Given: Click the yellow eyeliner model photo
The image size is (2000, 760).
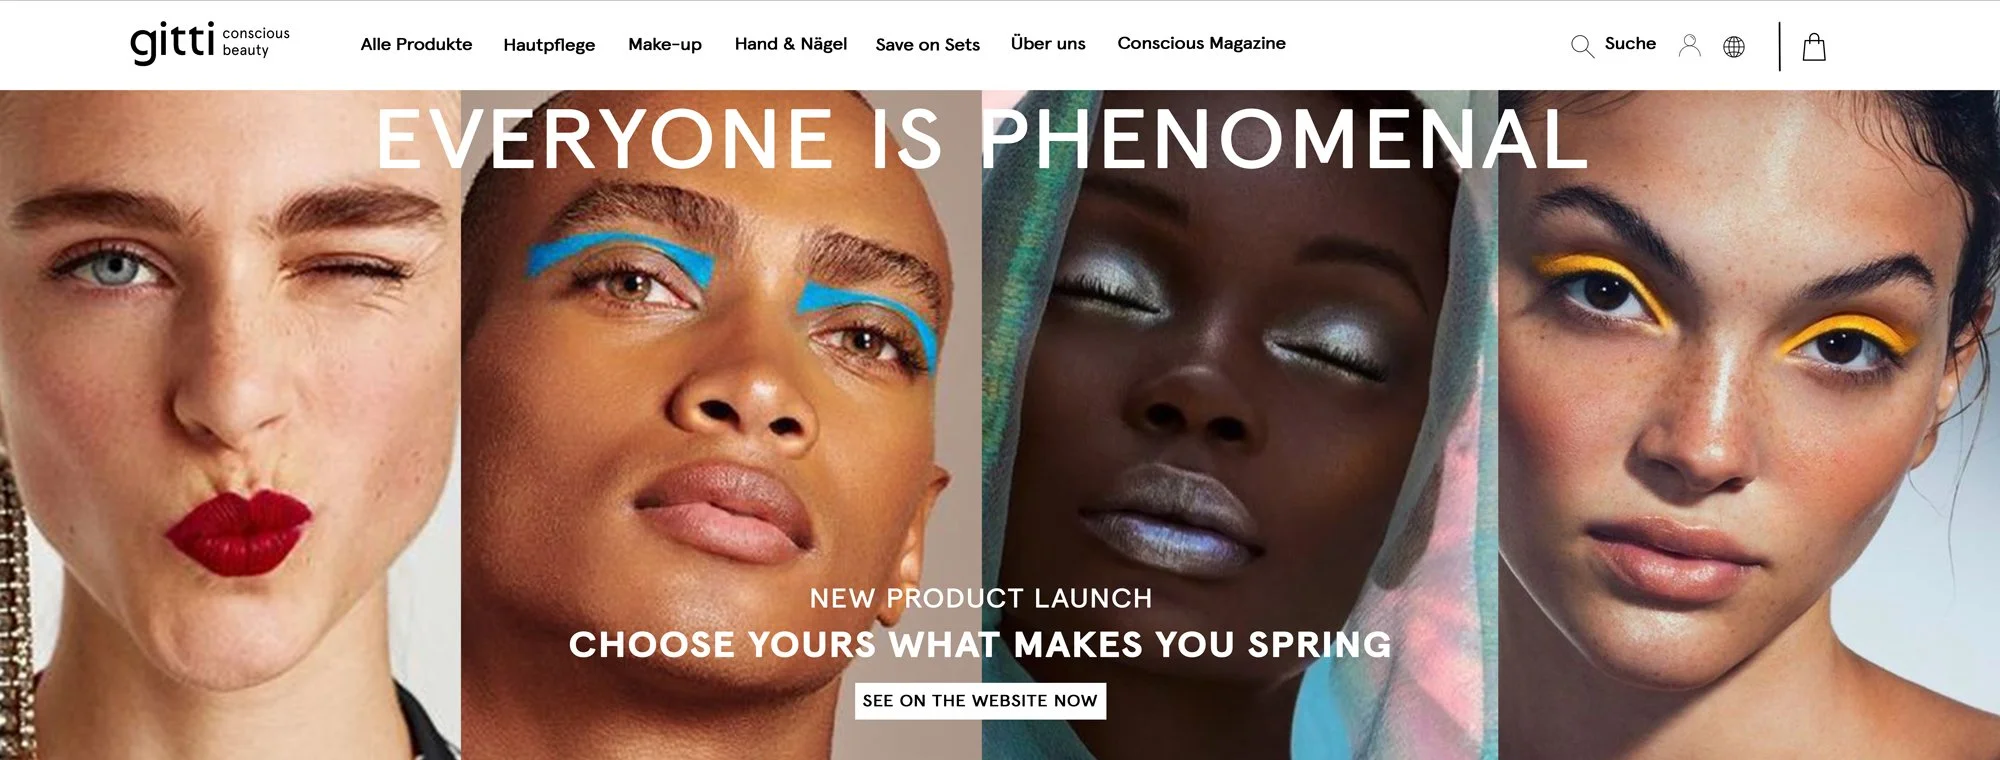Looking at the screenshot, I should pos(1749,425).
